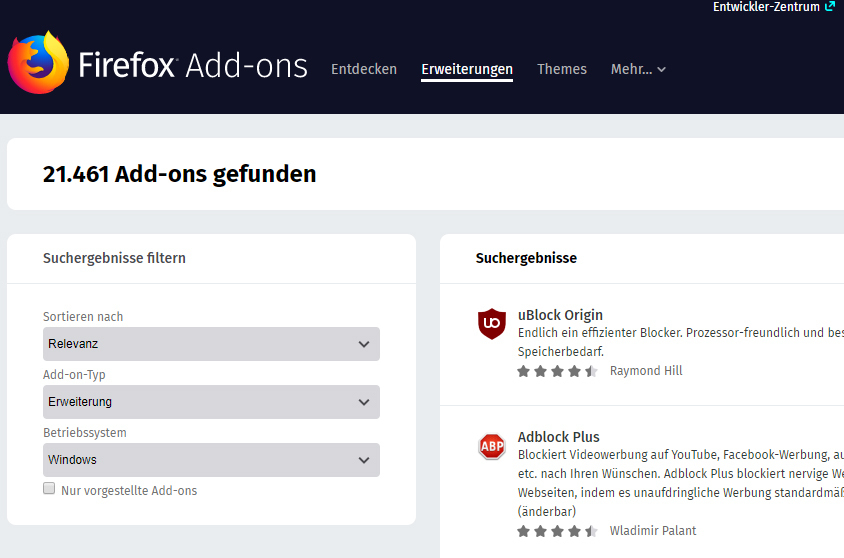Click the Sortieren nach label

[x=83, y=316]
